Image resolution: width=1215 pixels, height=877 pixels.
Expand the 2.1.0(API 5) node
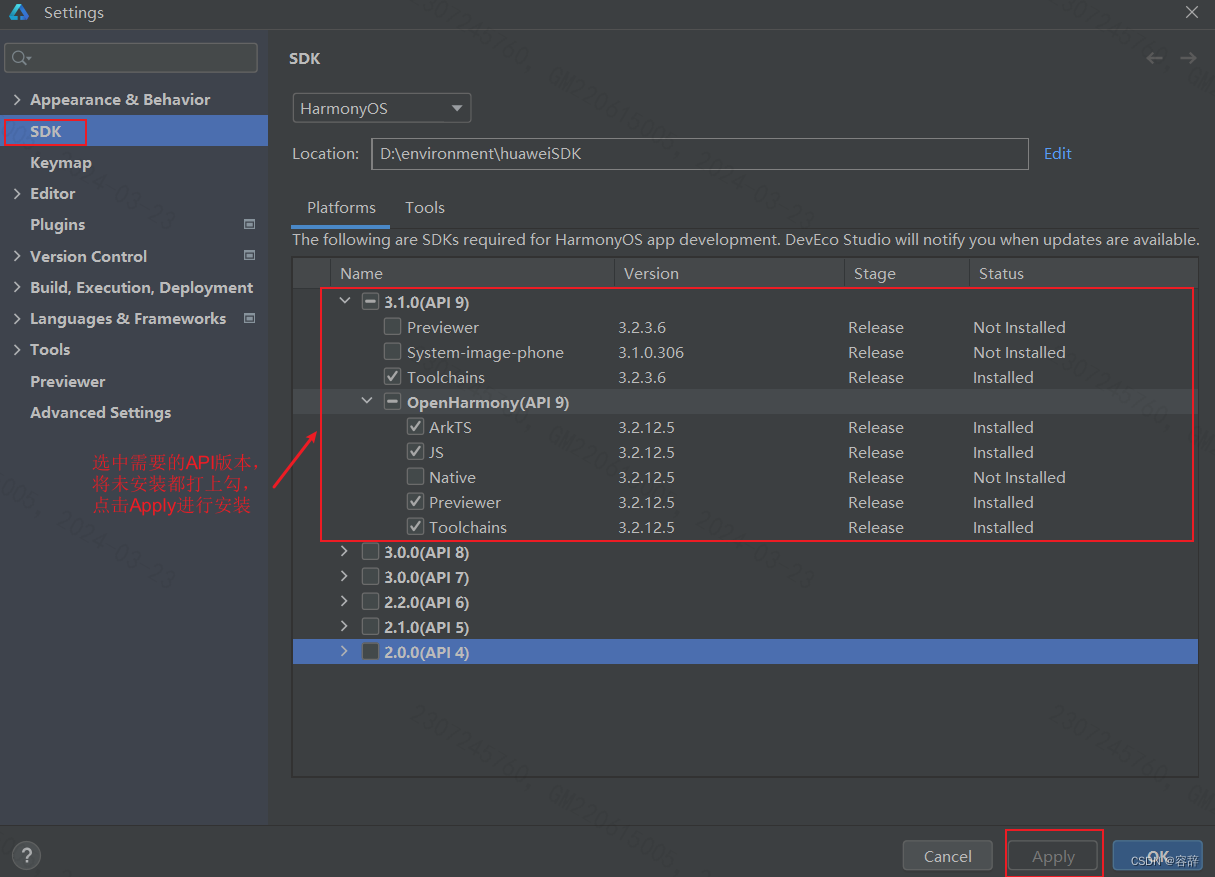pos(345,626)
